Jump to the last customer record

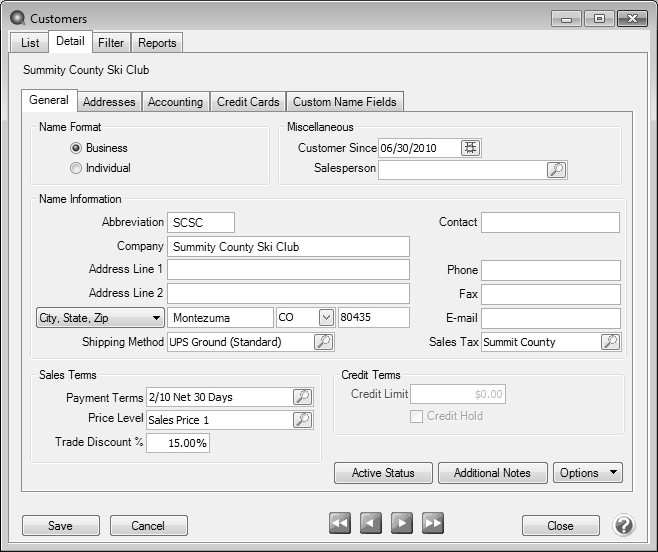click(x=433, y=524)
